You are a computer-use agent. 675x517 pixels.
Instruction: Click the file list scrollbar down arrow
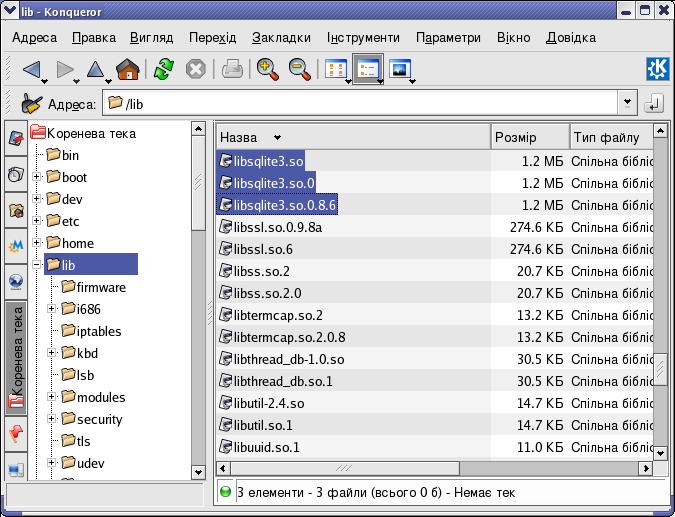pos(660,453)
